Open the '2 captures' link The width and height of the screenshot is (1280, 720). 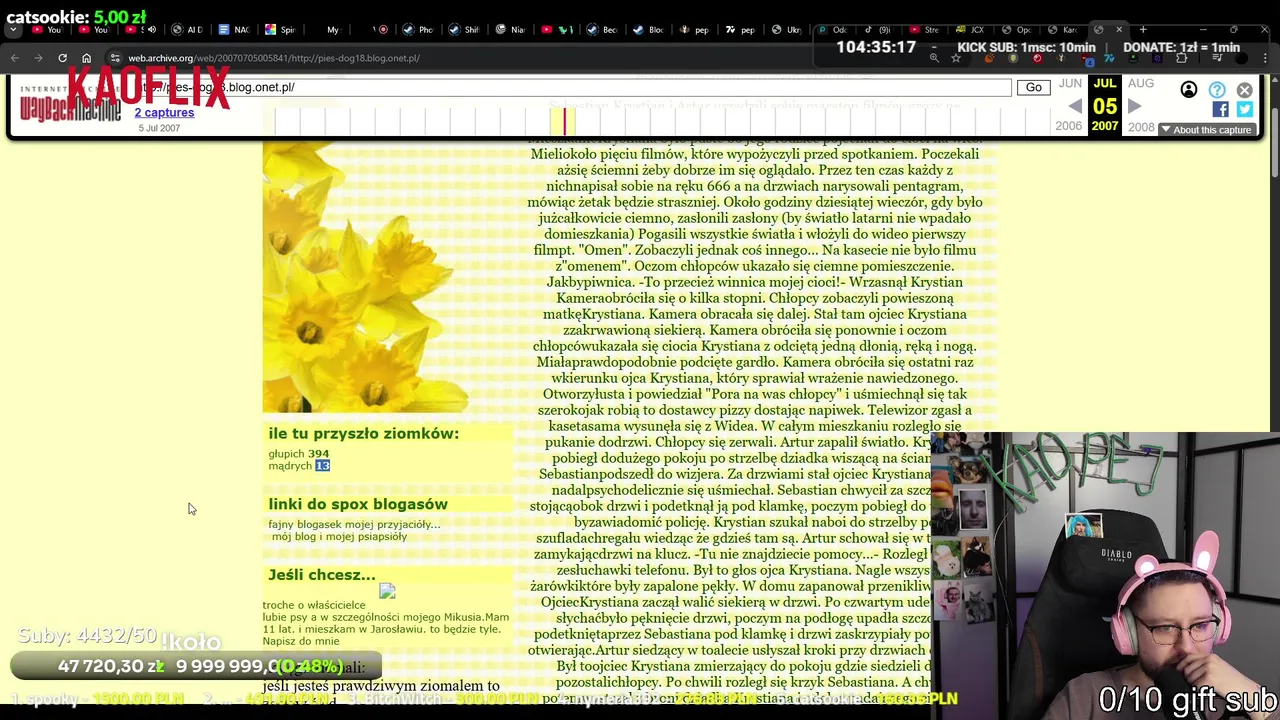tap(164, 112)
